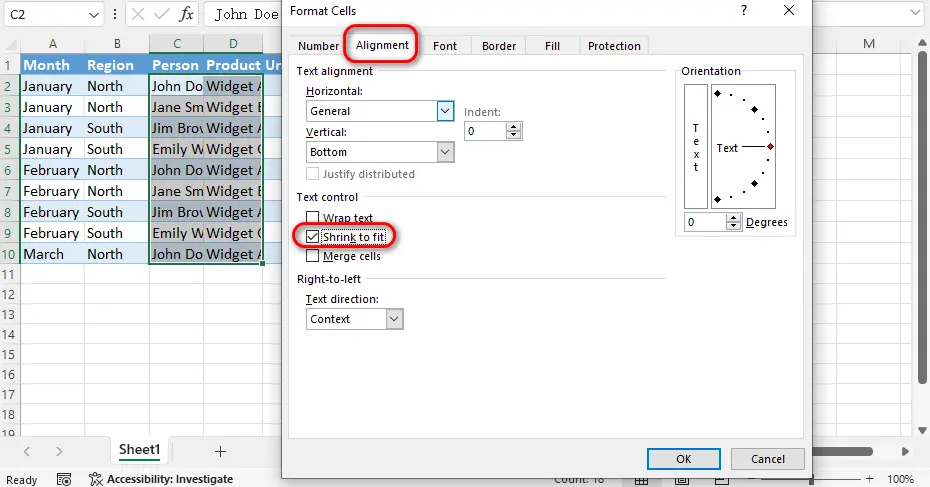Click the Month header cell

[x=52, y=65]
